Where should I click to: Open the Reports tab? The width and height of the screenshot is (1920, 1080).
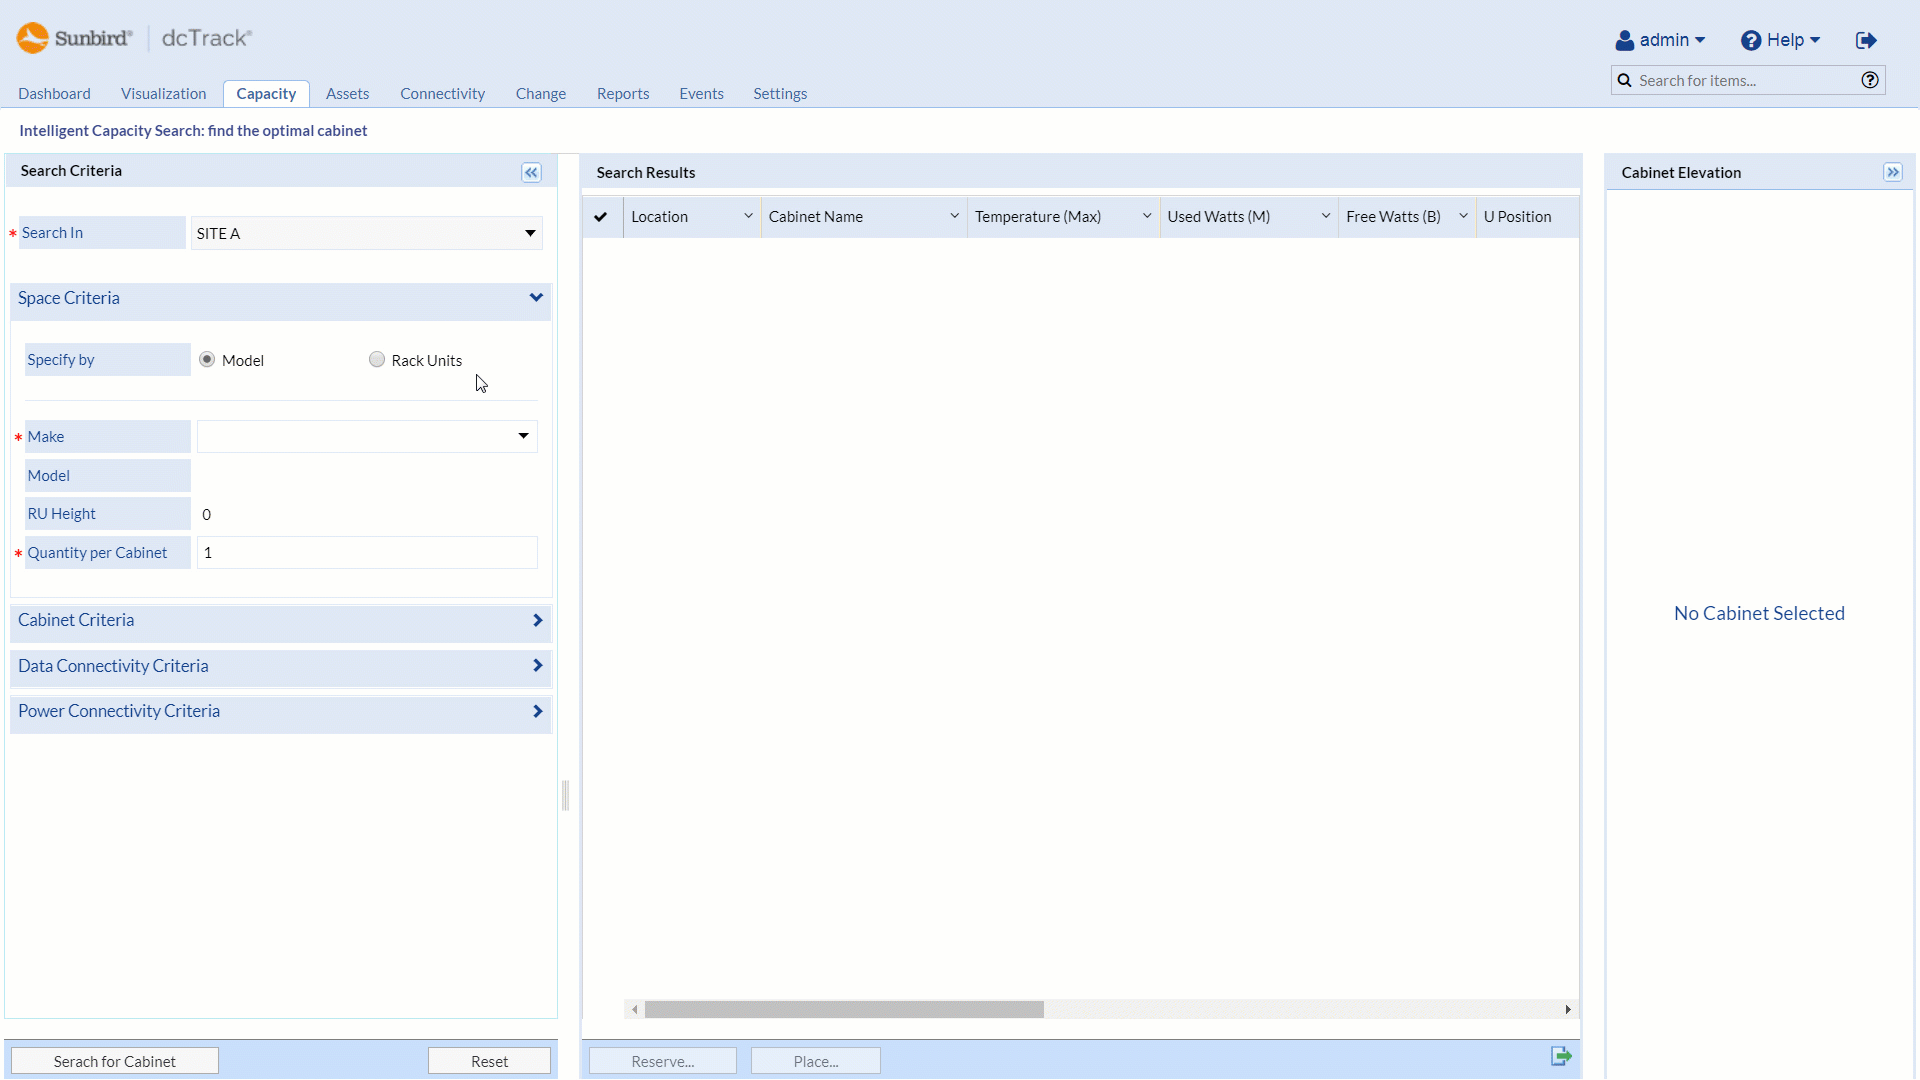[622, 94]
